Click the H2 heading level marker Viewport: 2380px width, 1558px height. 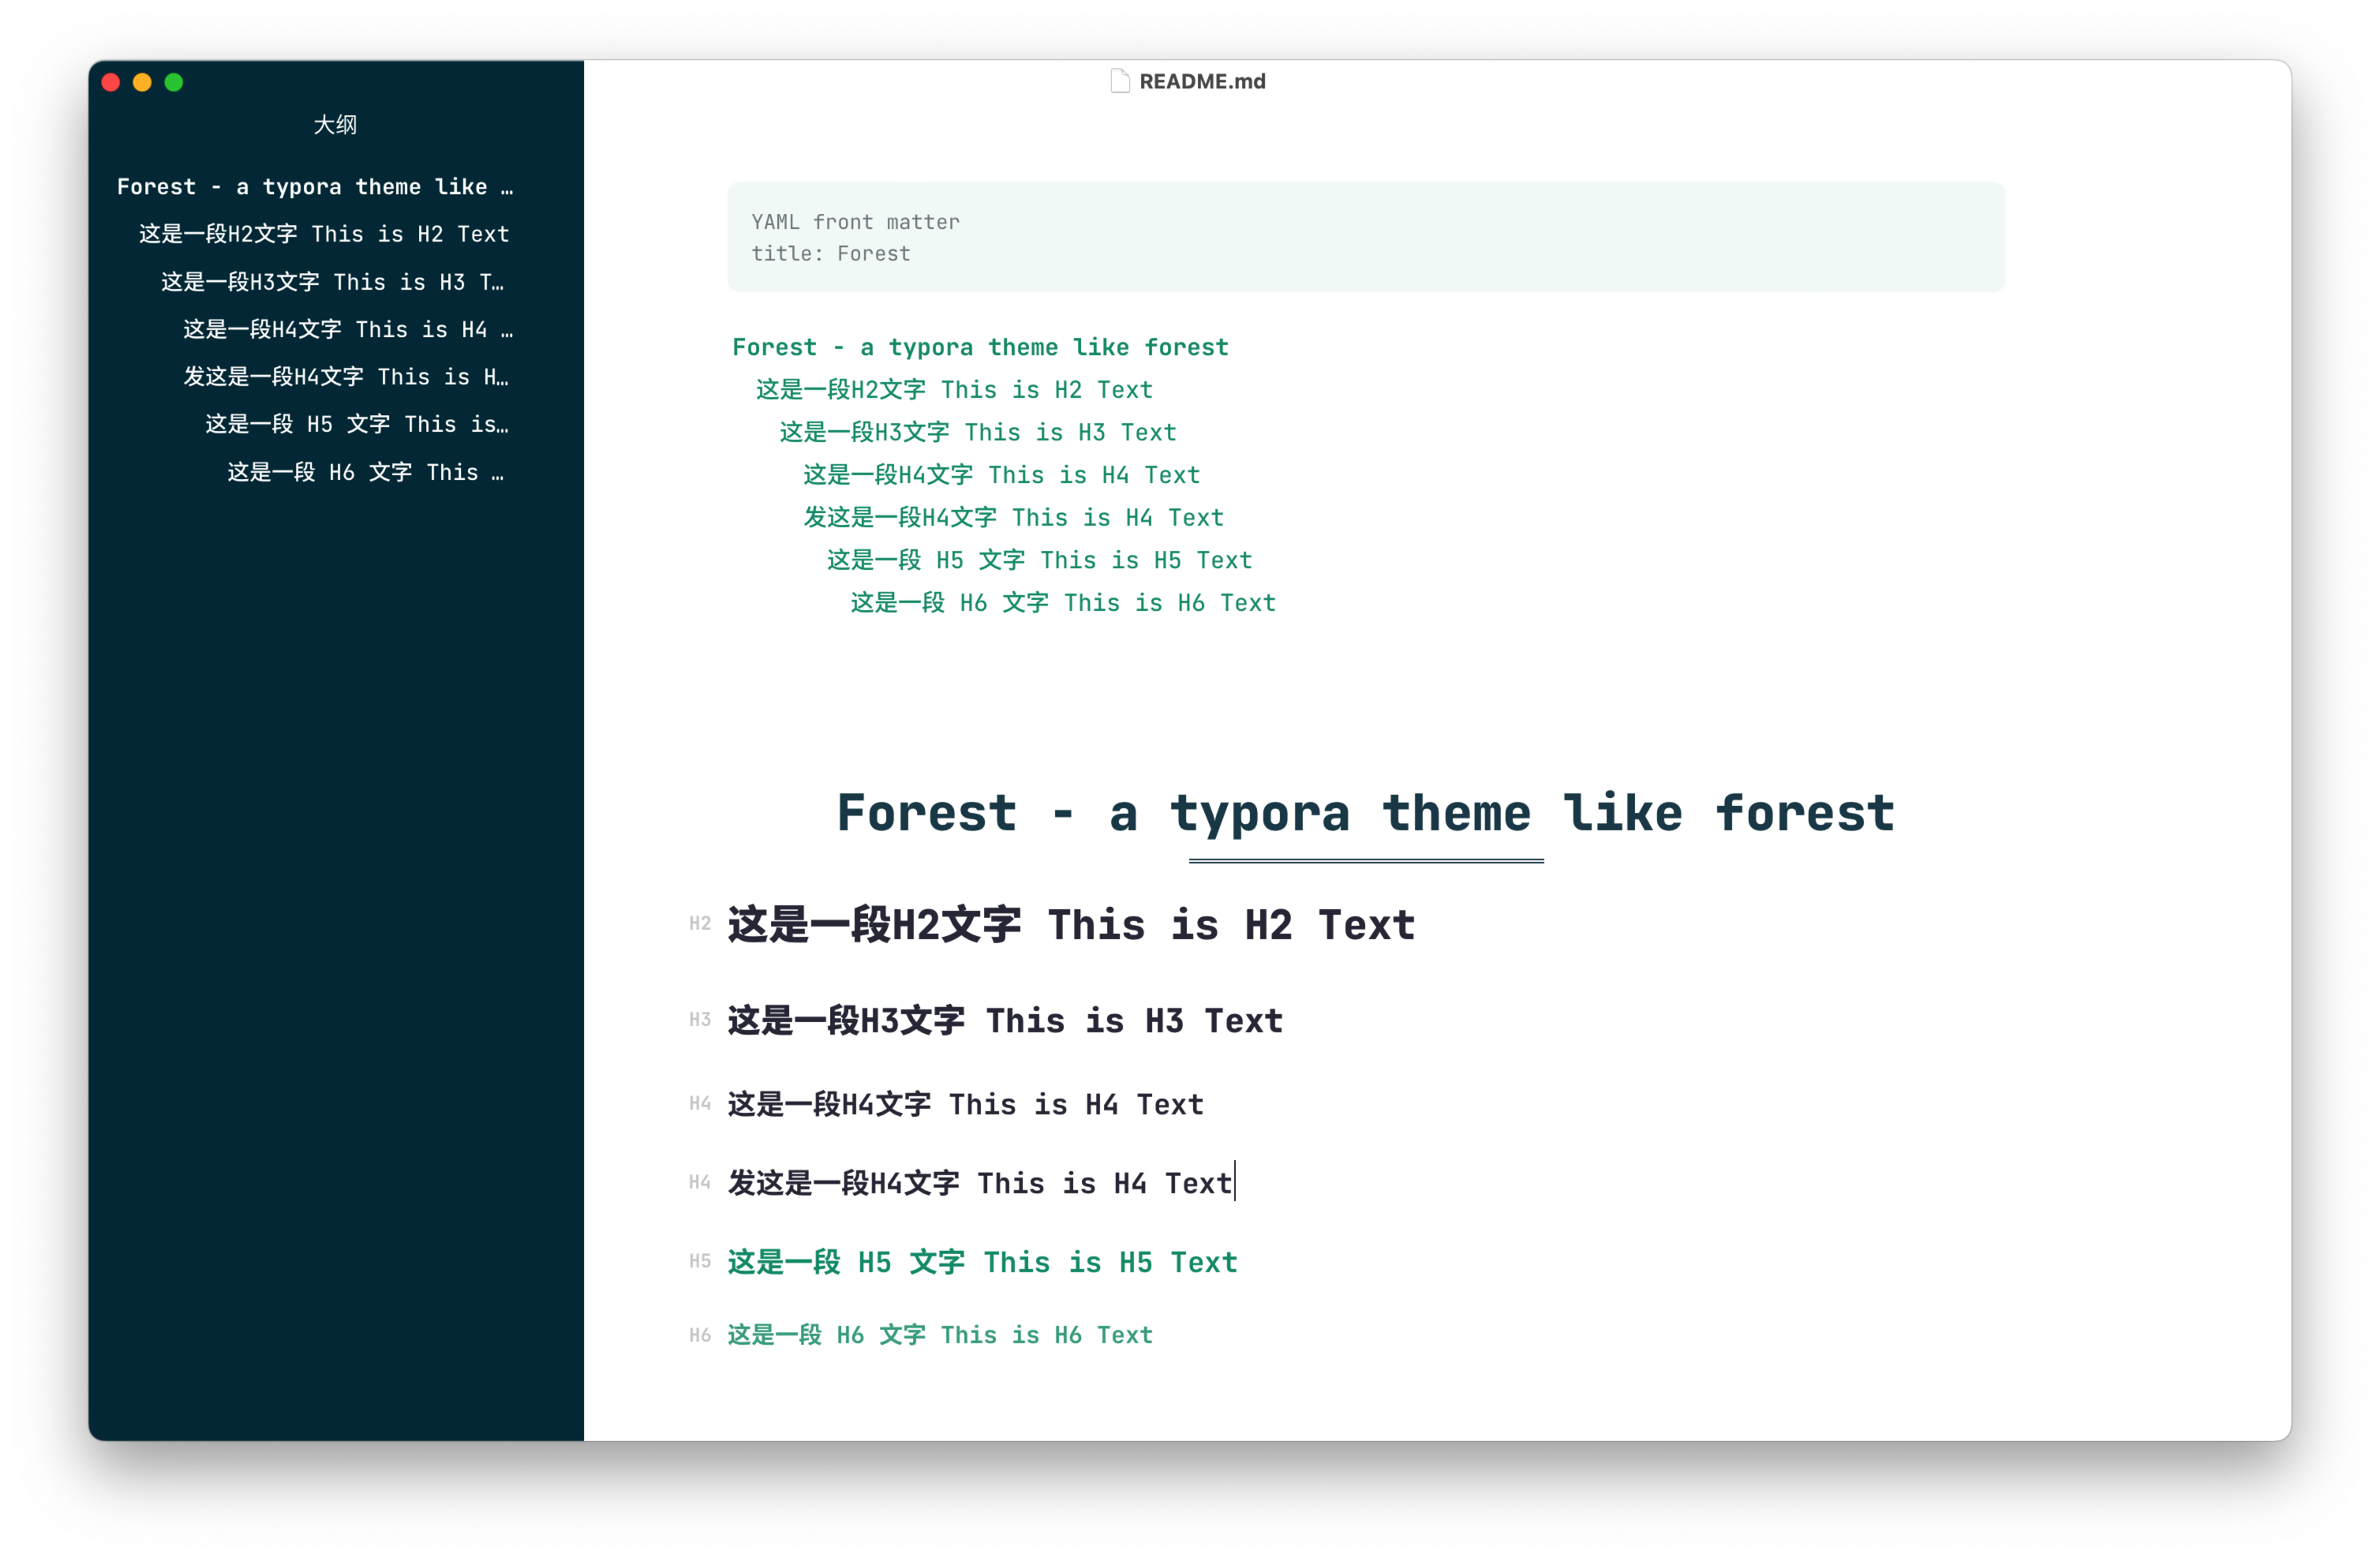pos(699,924)
